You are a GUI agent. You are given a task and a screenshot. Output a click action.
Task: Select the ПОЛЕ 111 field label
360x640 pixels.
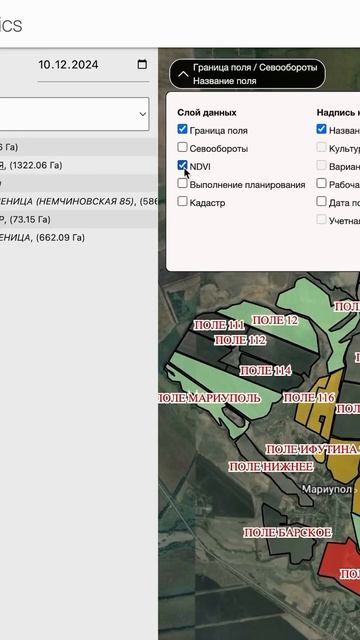(219, 325)
